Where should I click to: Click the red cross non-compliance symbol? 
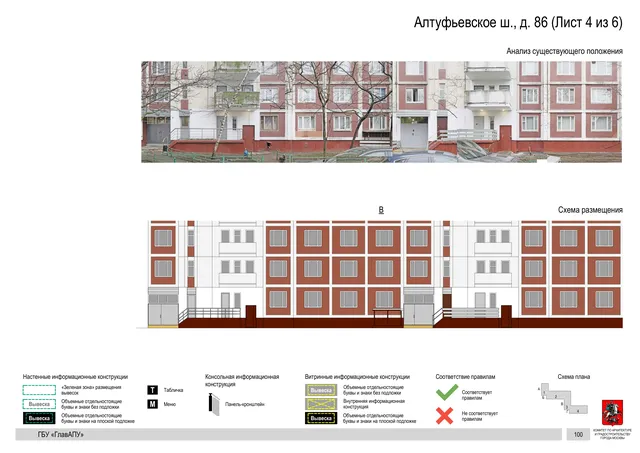444,416
